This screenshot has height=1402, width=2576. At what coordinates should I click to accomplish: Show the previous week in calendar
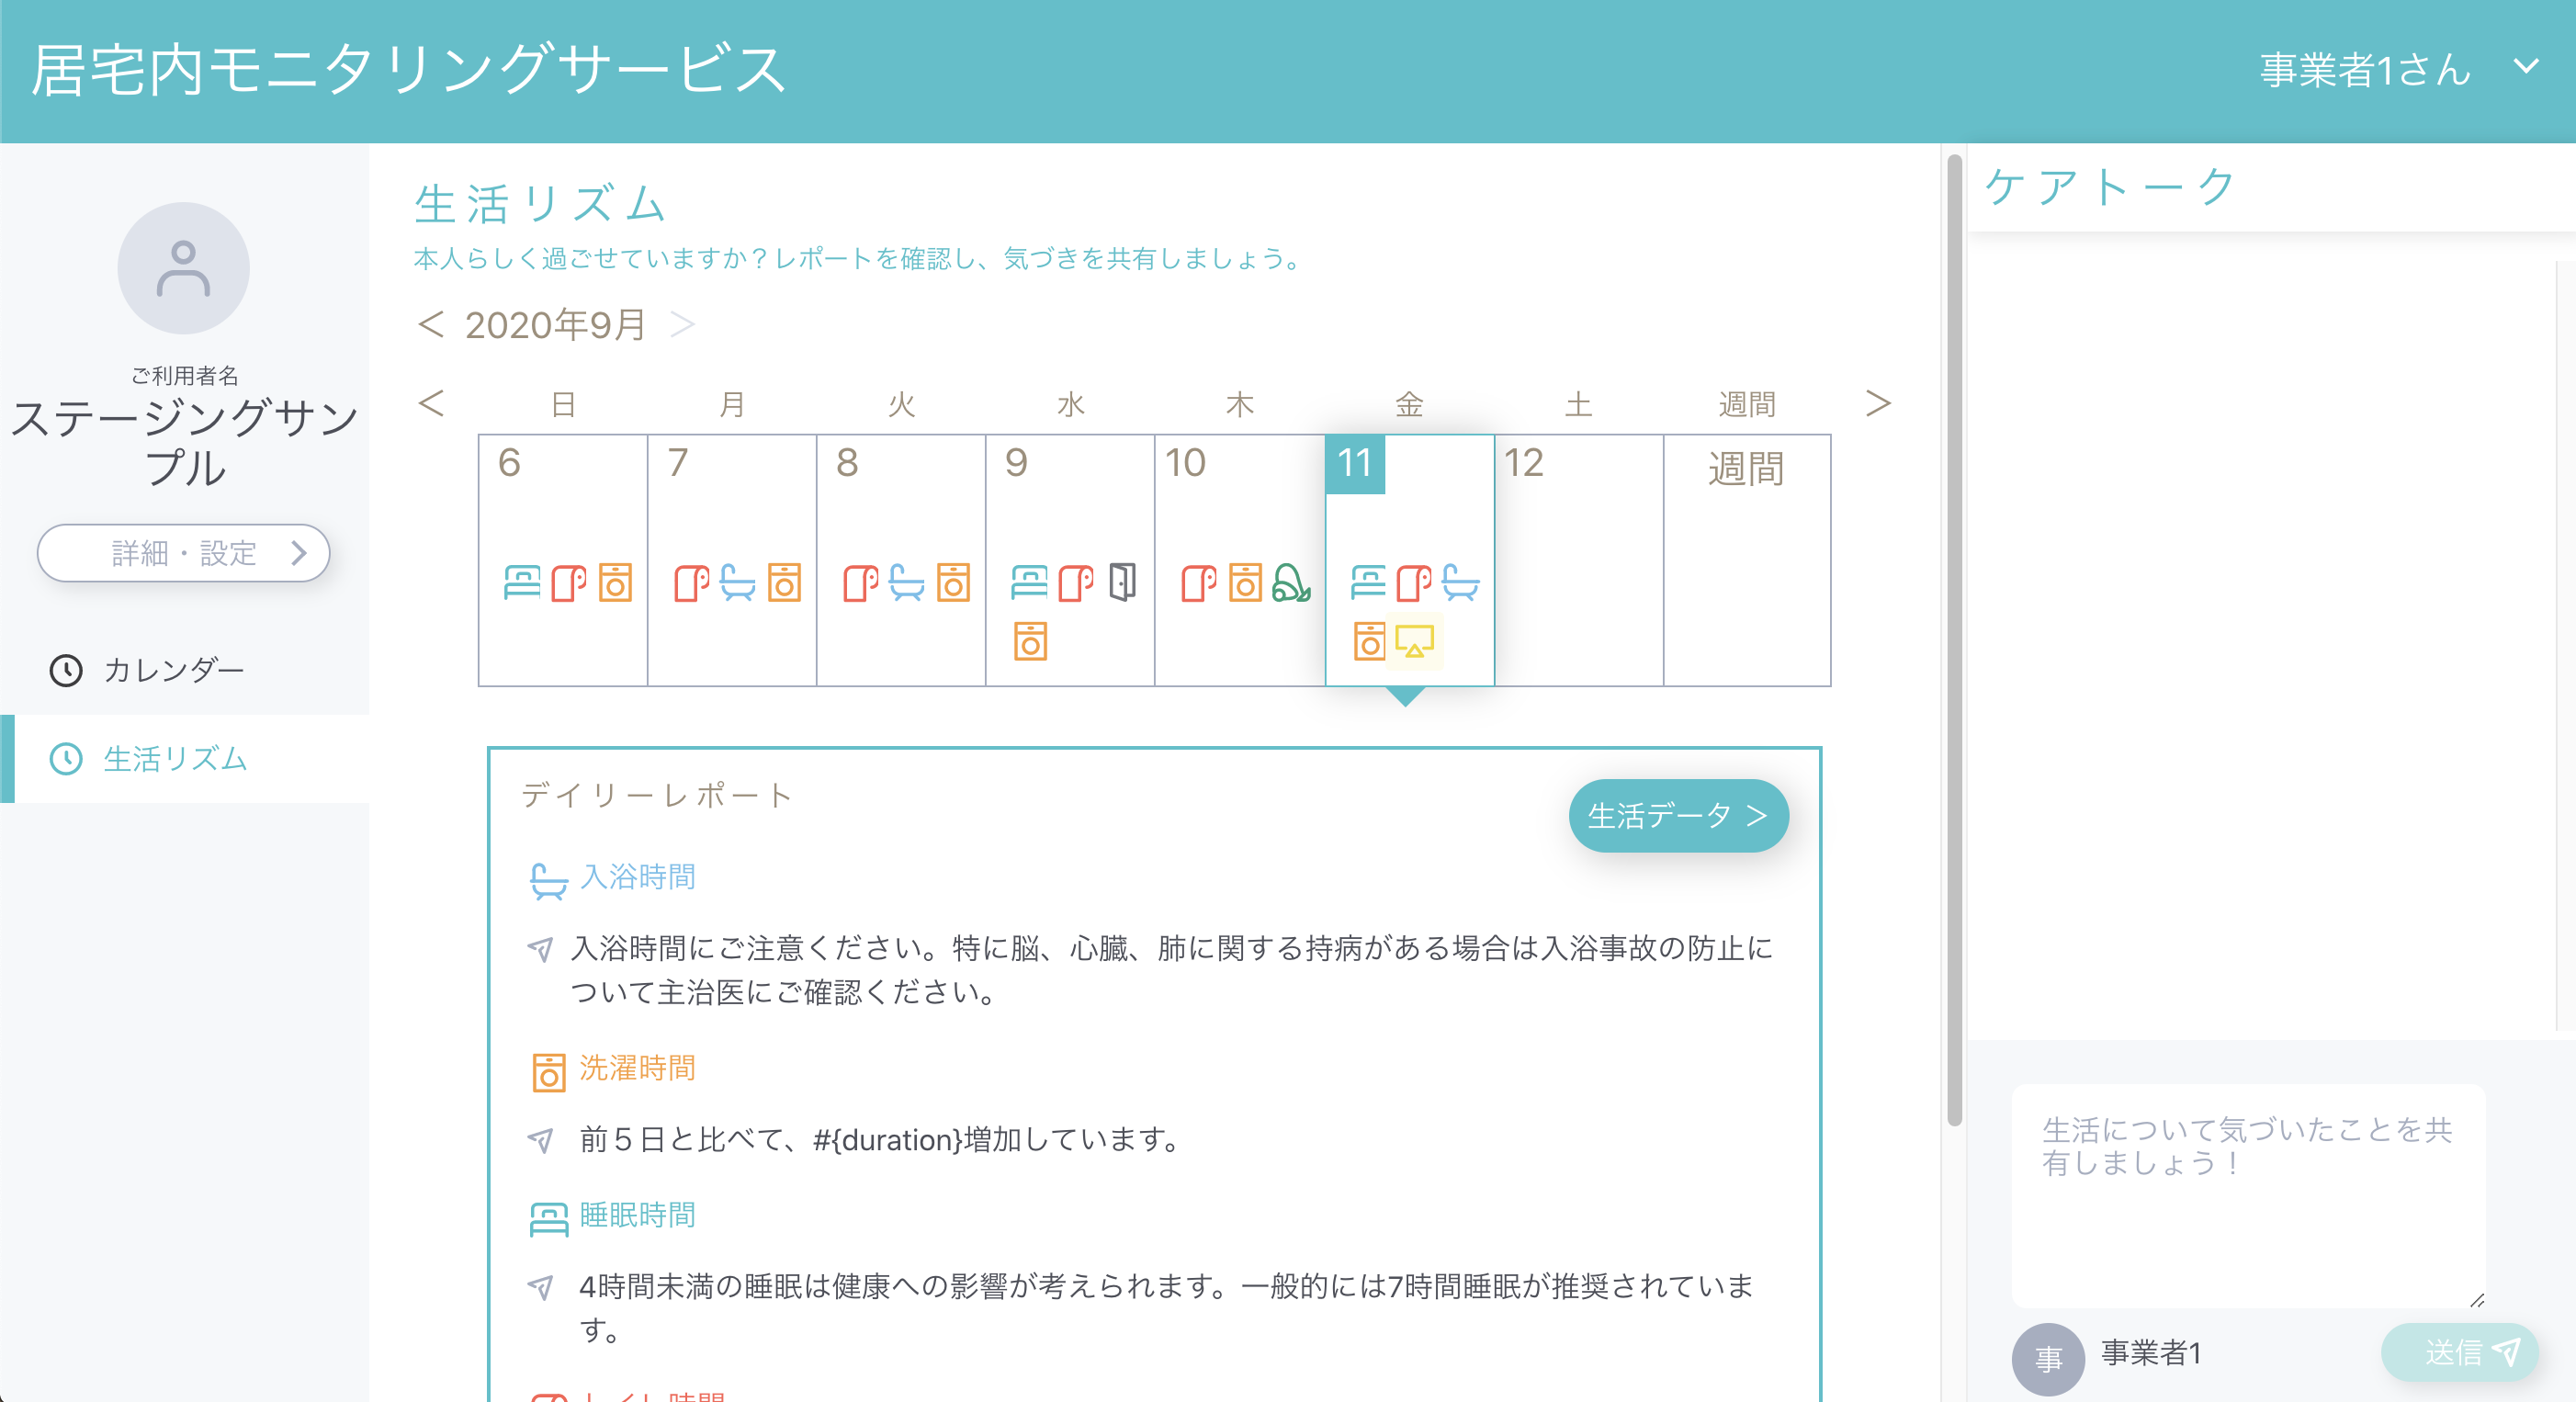pos(431,403)
